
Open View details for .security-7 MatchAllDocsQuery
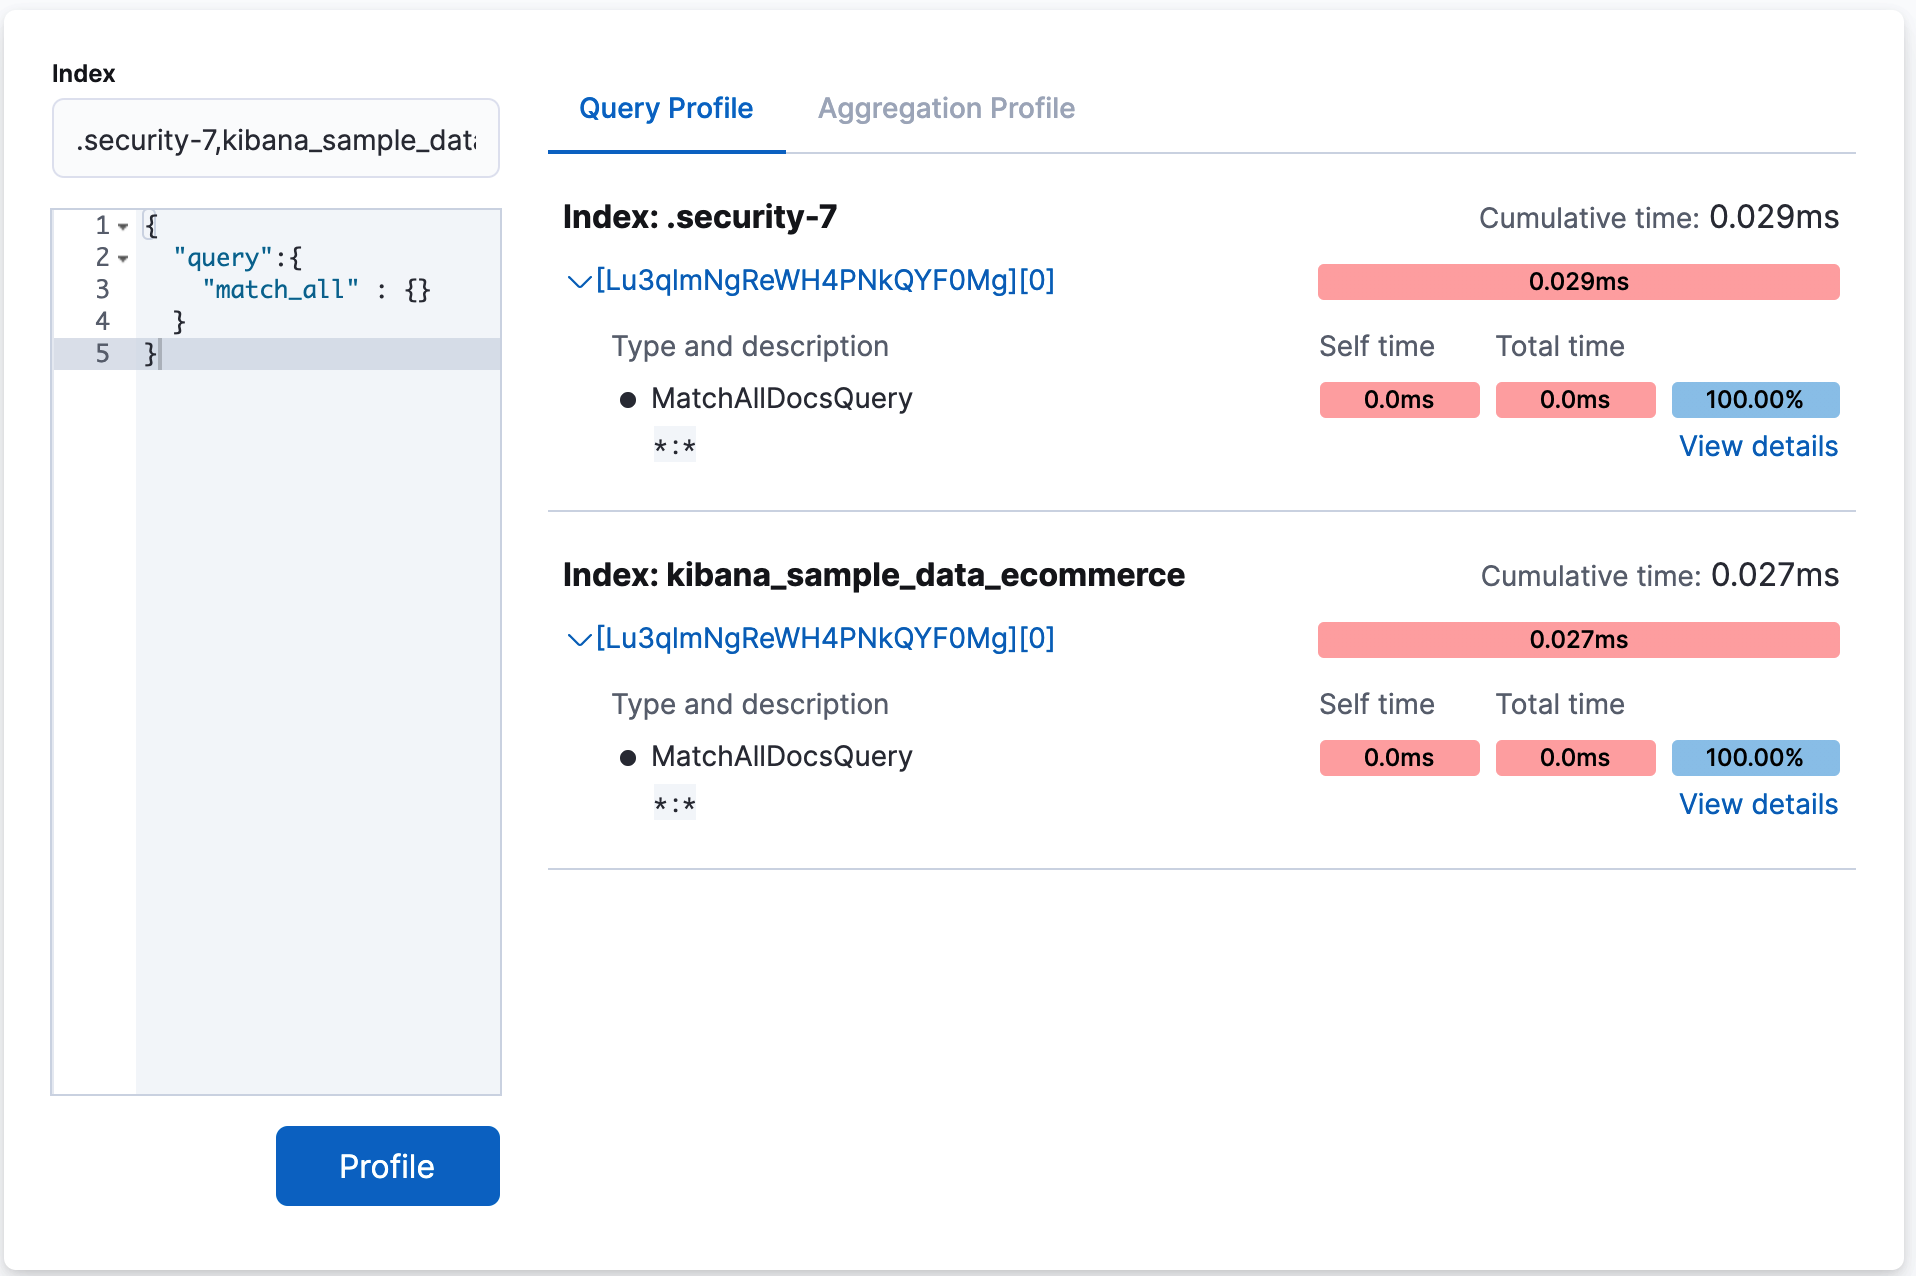[1757, 446]
